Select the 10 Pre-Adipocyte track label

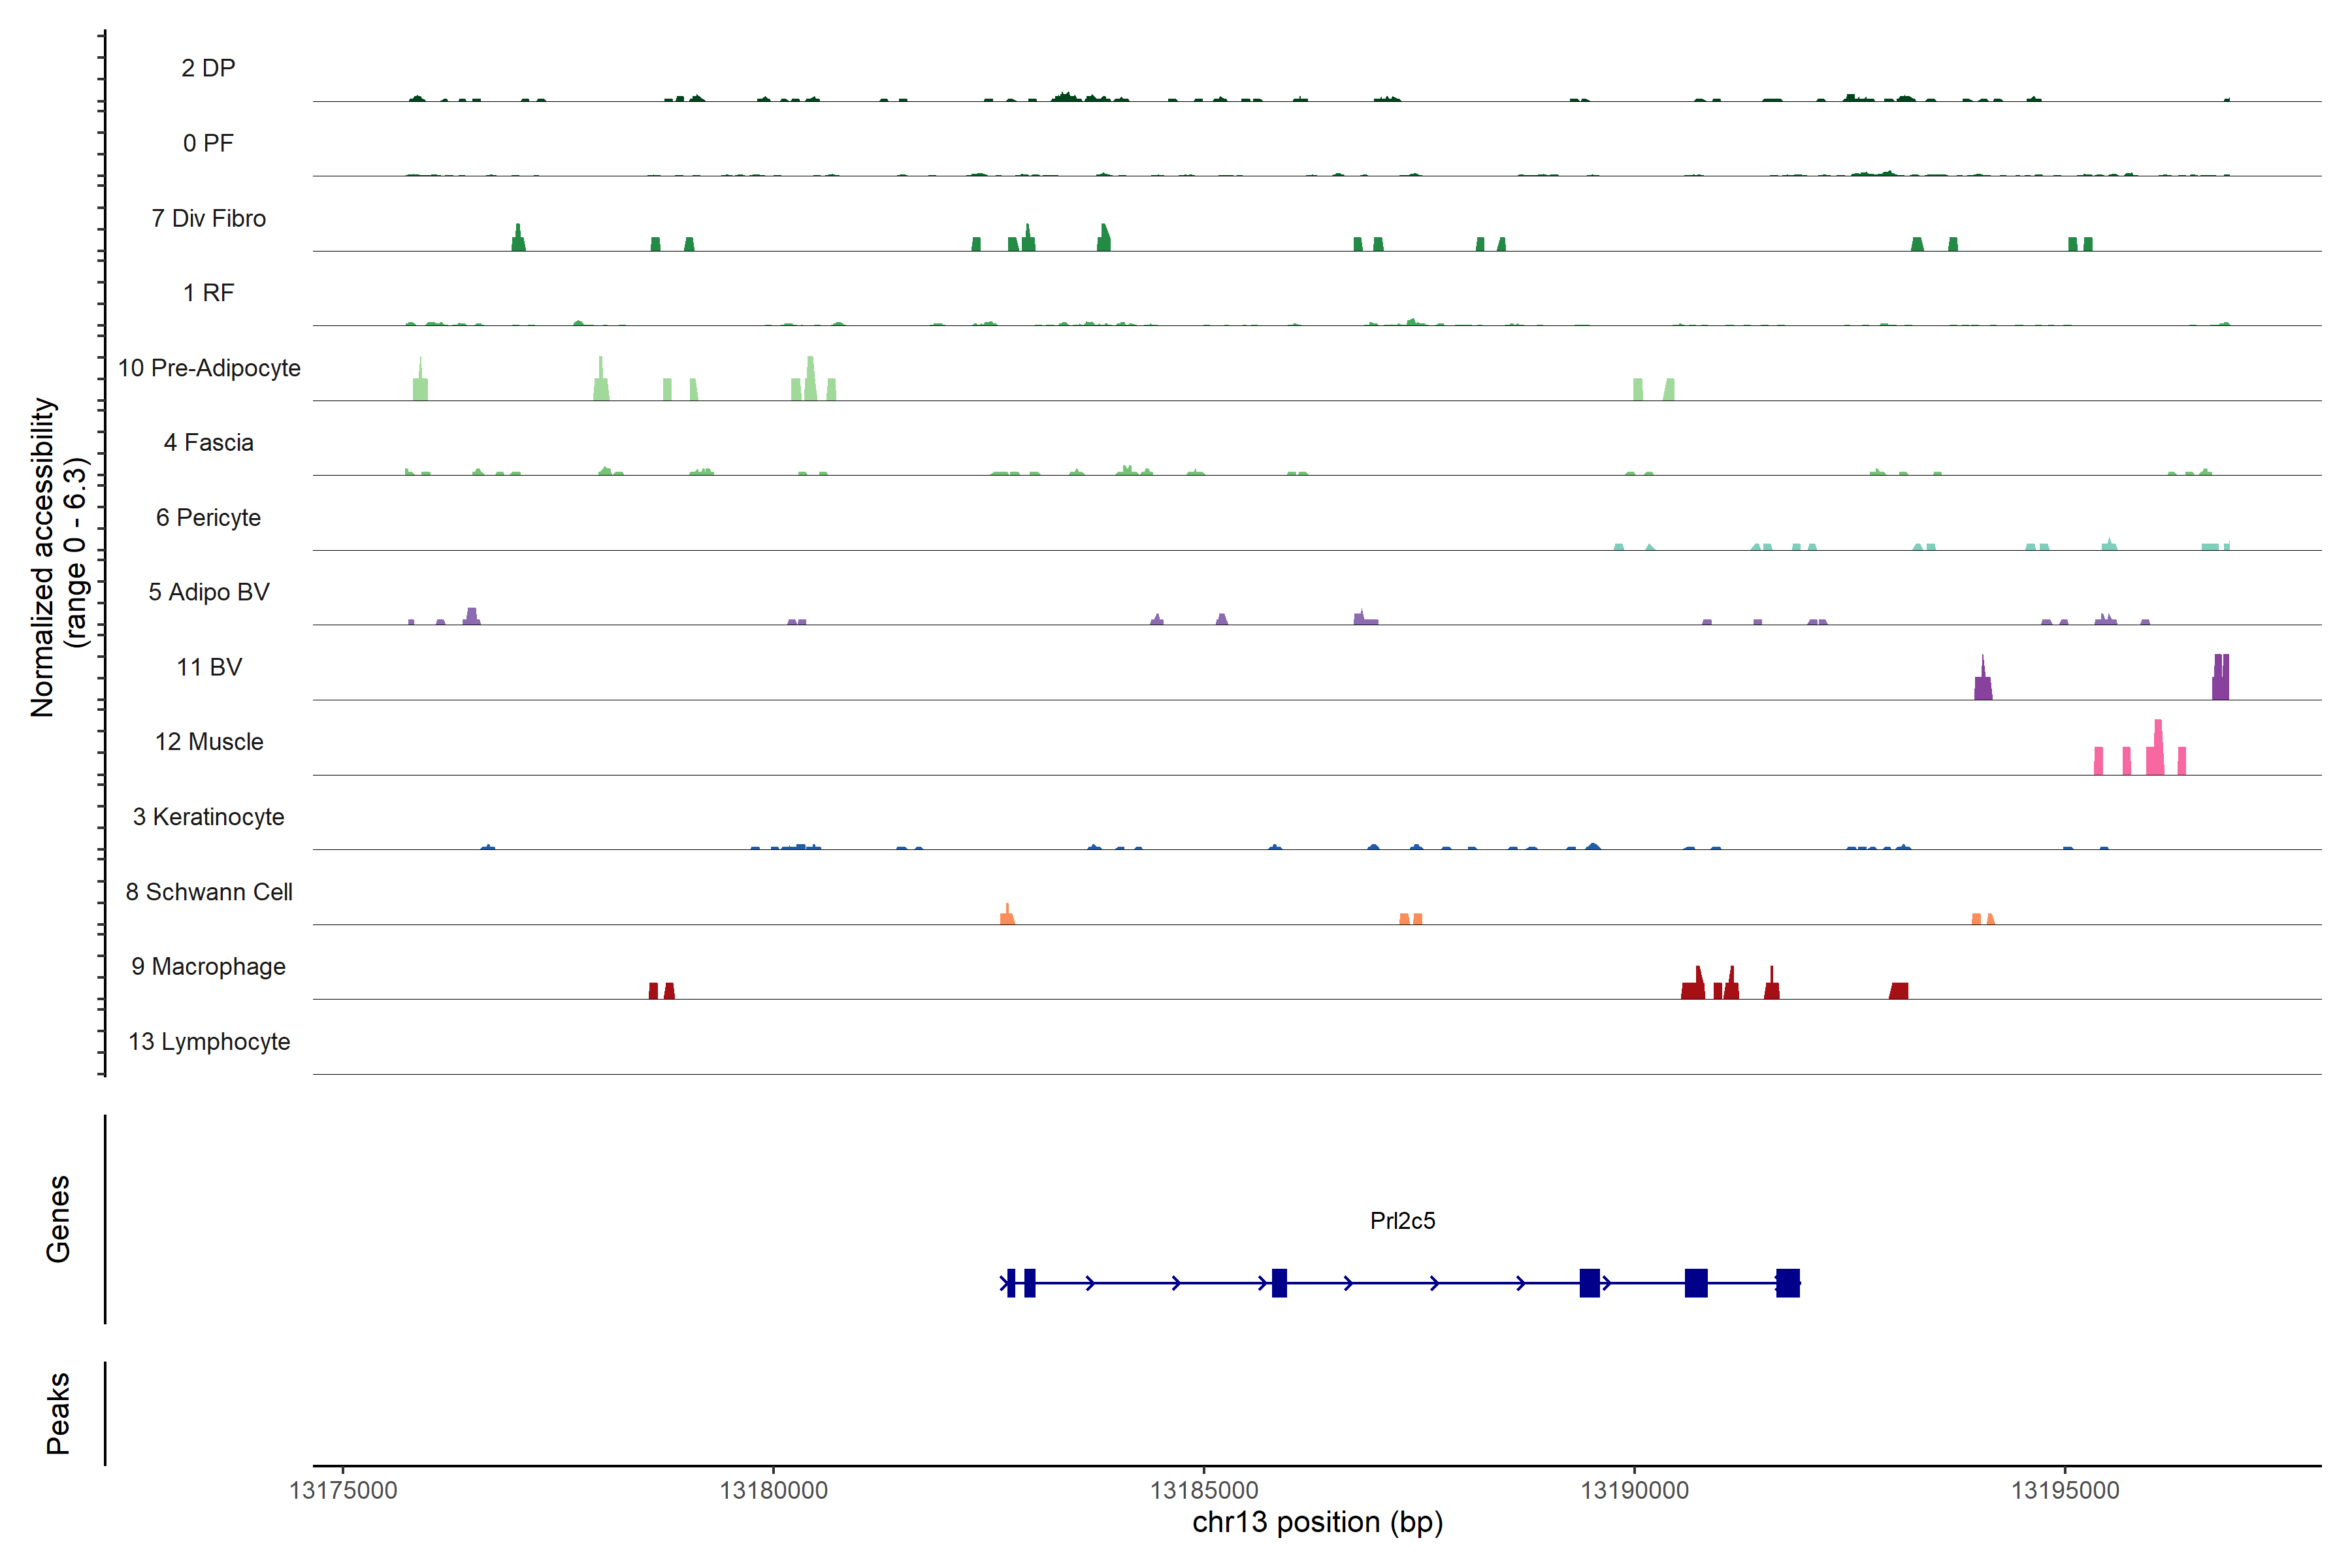(x=209, y=368)
